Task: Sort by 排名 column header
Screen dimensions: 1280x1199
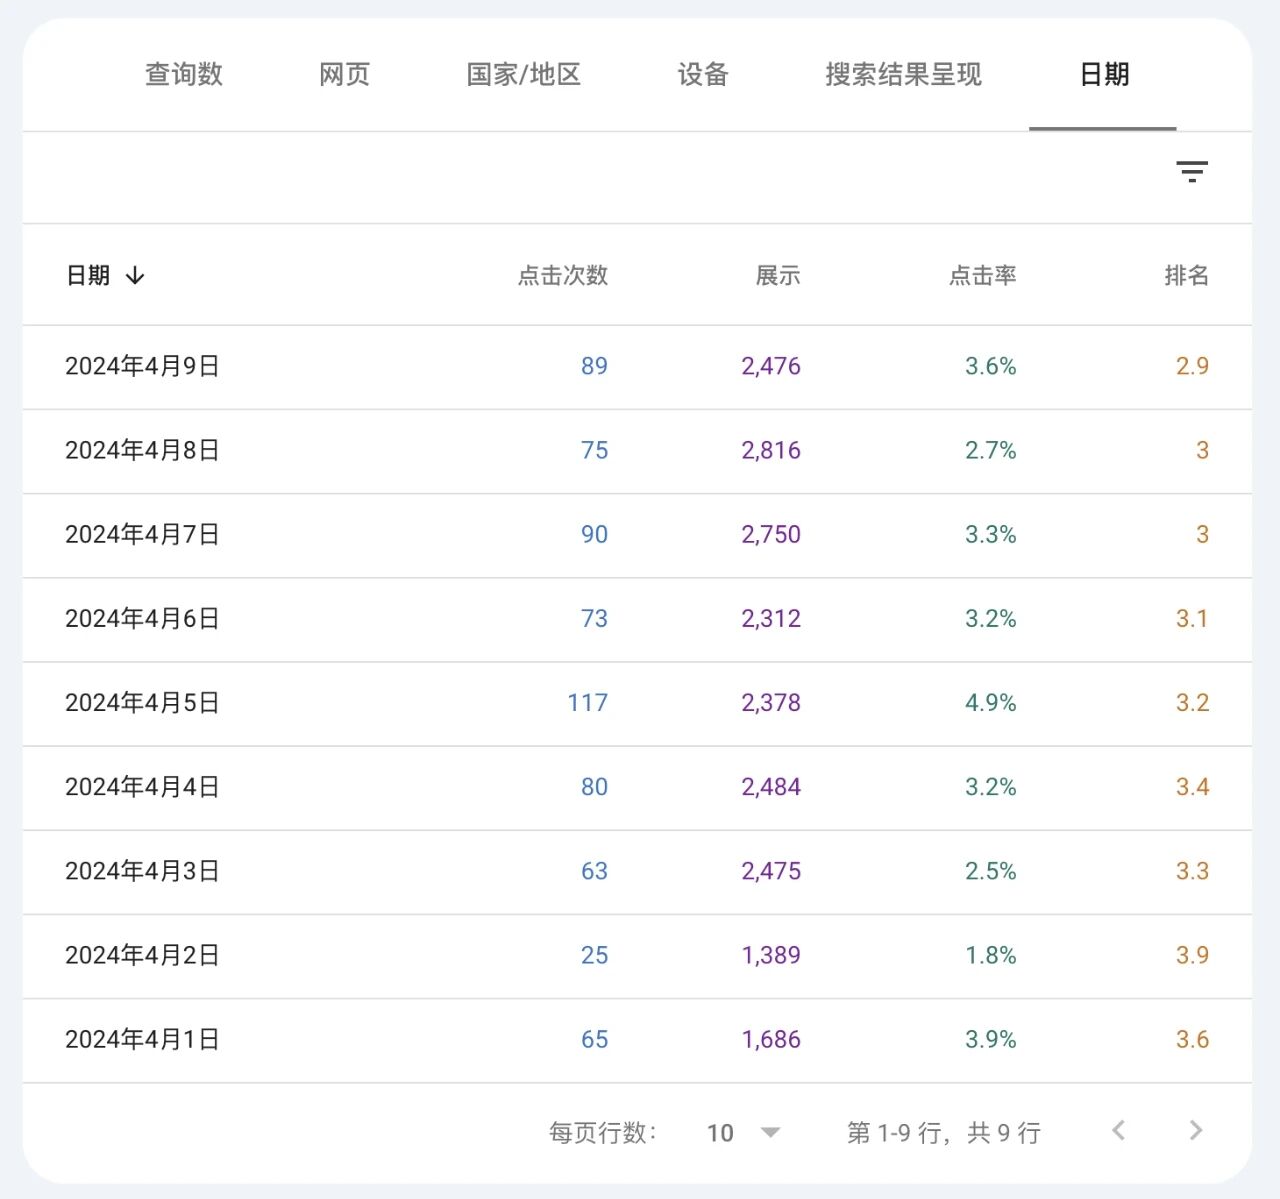Action: pos(1187,276)
